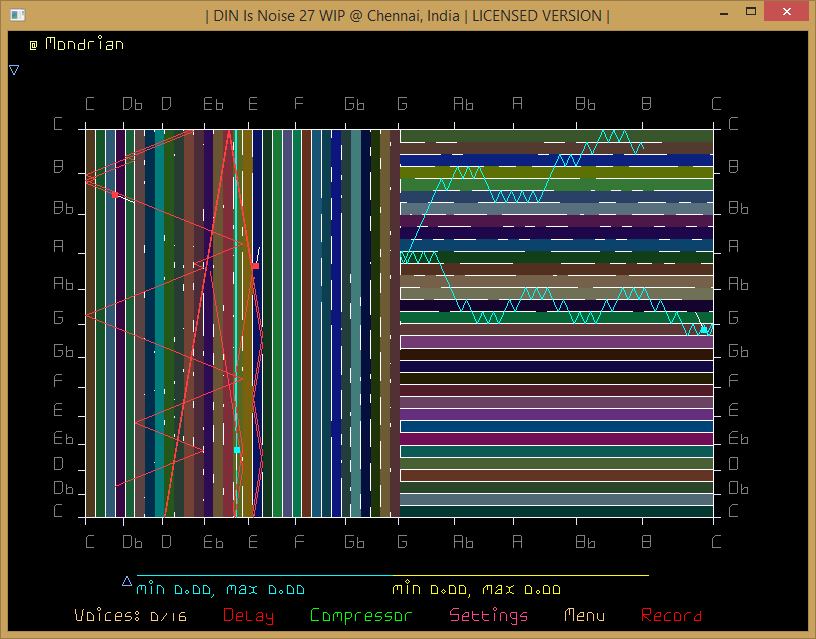Toggle the Compressor effect
Screen dimensions: 816x639
[x=361, y=616]
